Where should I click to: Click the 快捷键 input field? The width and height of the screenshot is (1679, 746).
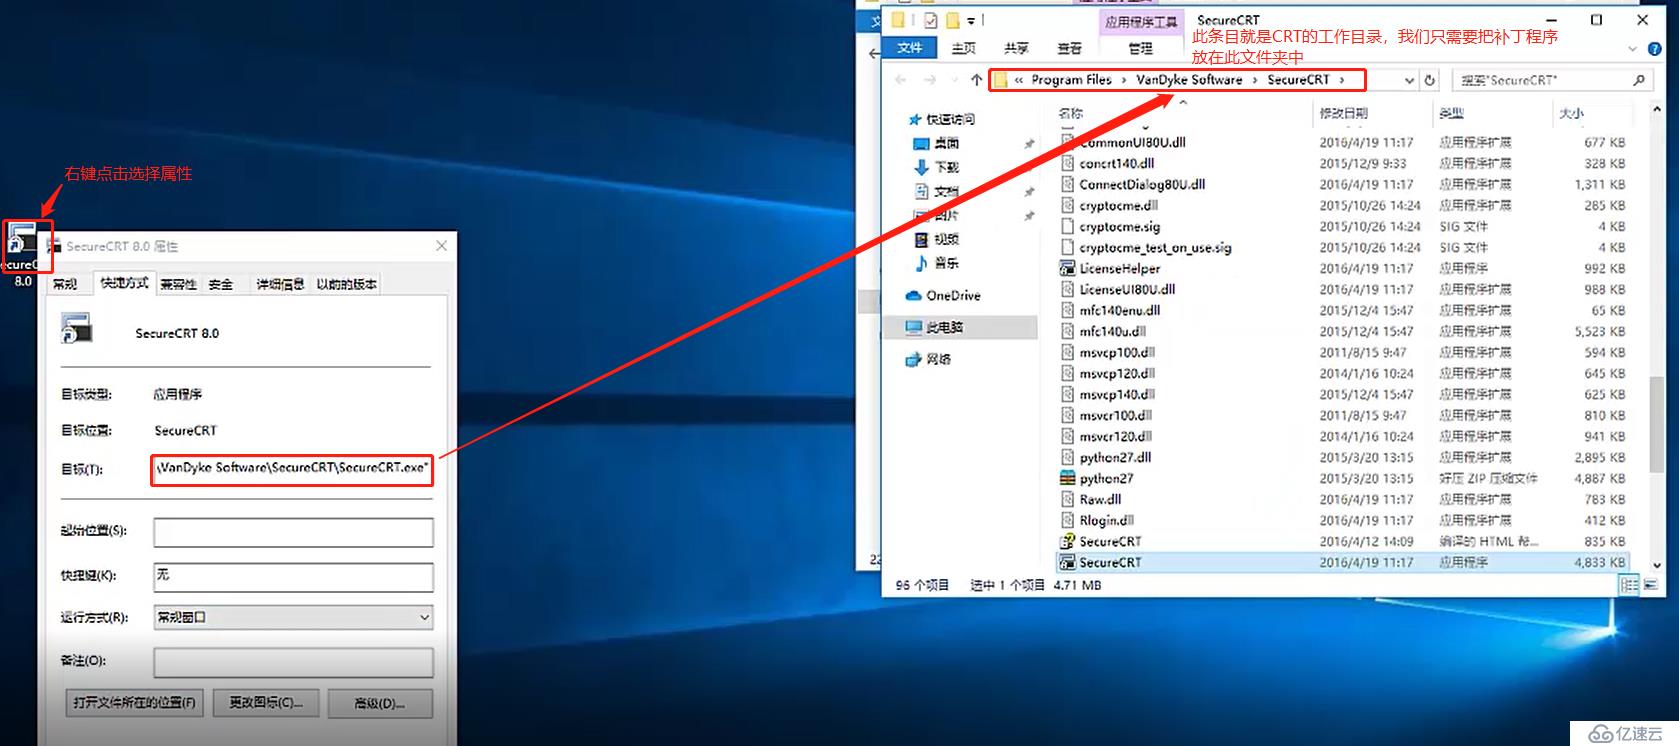point(293,577)
